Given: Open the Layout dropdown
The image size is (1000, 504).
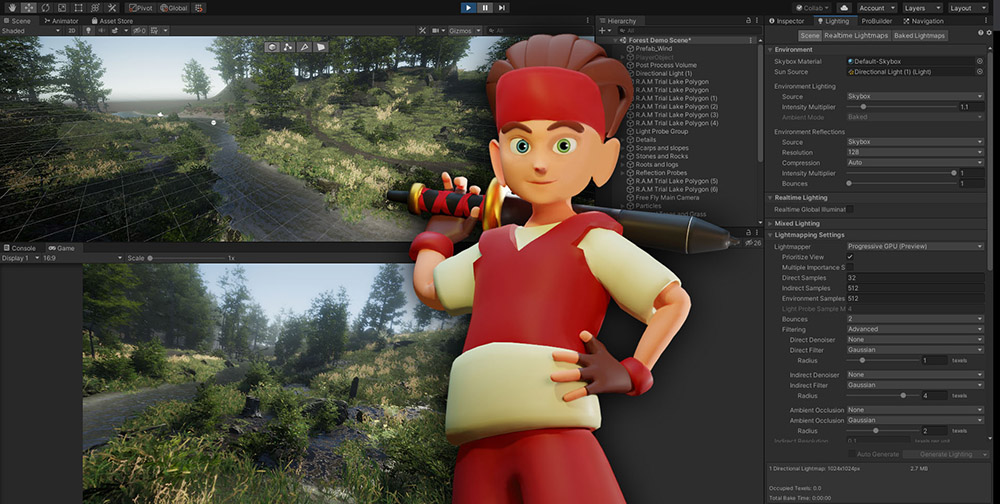Looking at the screenshot, I should coord(968,8).
